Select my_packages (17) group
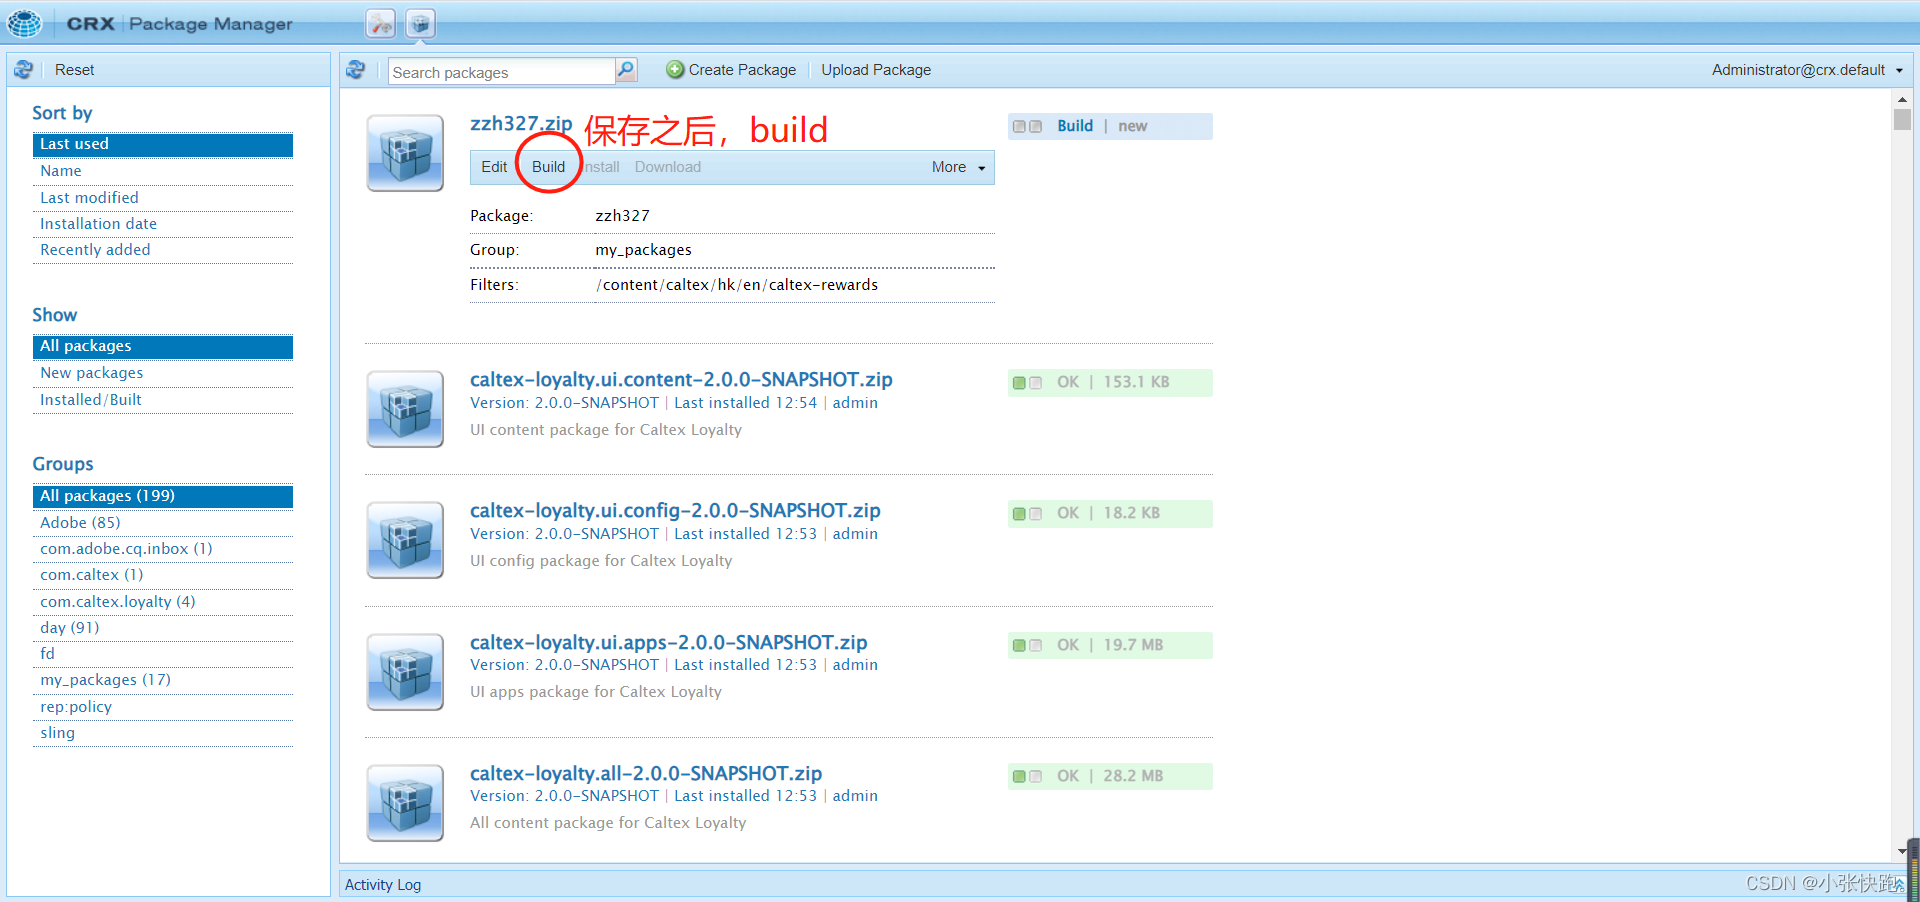Viewport: 1920px width, 902px height. [163, 680]
